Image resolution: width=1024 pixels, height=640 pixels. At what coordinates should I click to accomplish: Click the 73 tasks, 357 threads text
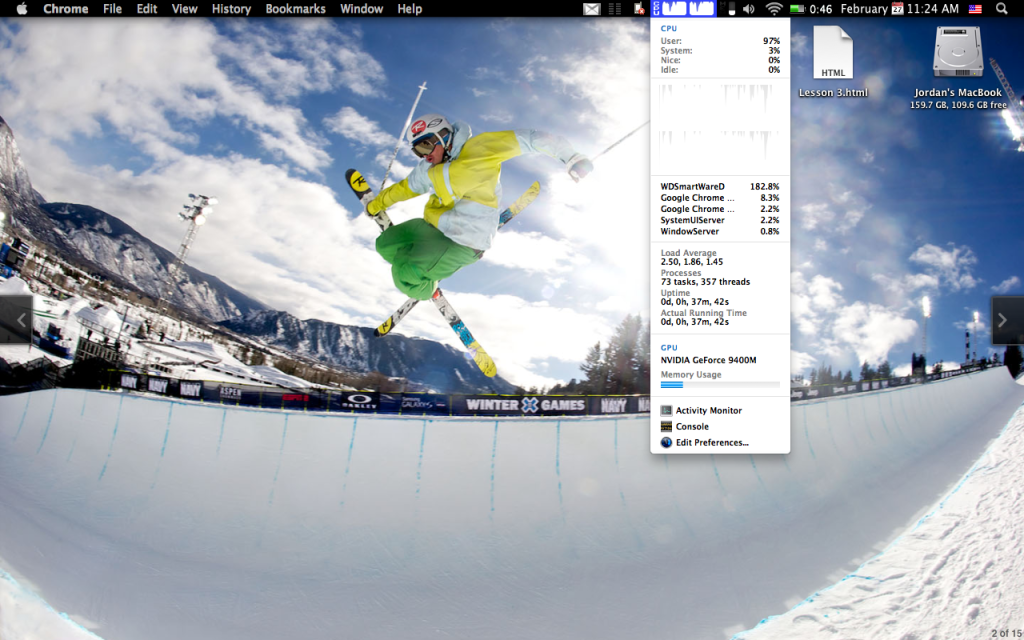coord(705,282)
